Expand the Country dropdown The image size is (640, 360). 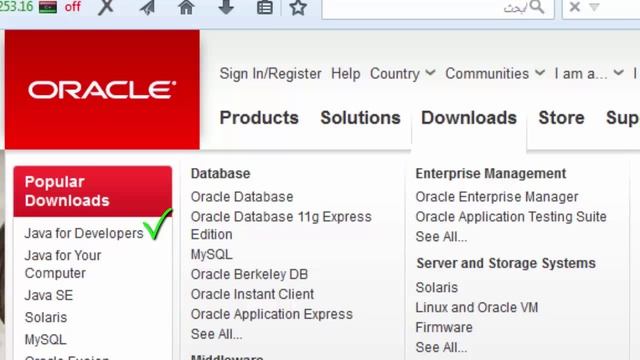coord(402,73)
